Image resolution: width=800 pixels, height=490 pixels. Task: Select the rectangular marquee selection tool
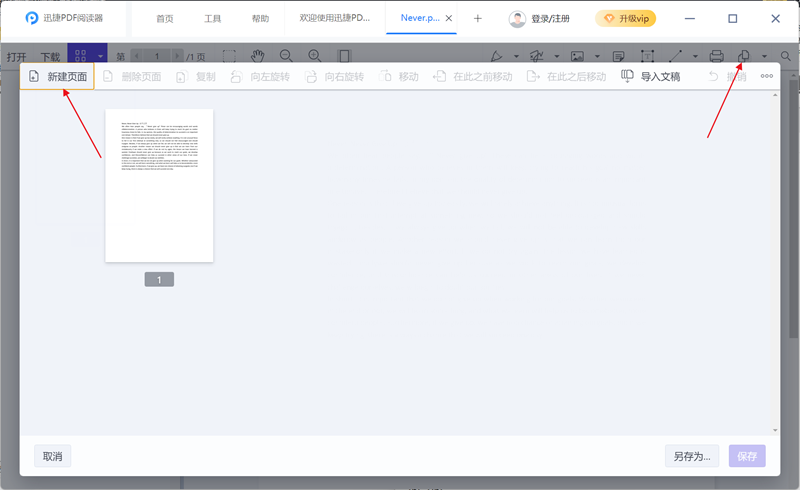pos(229,56)
